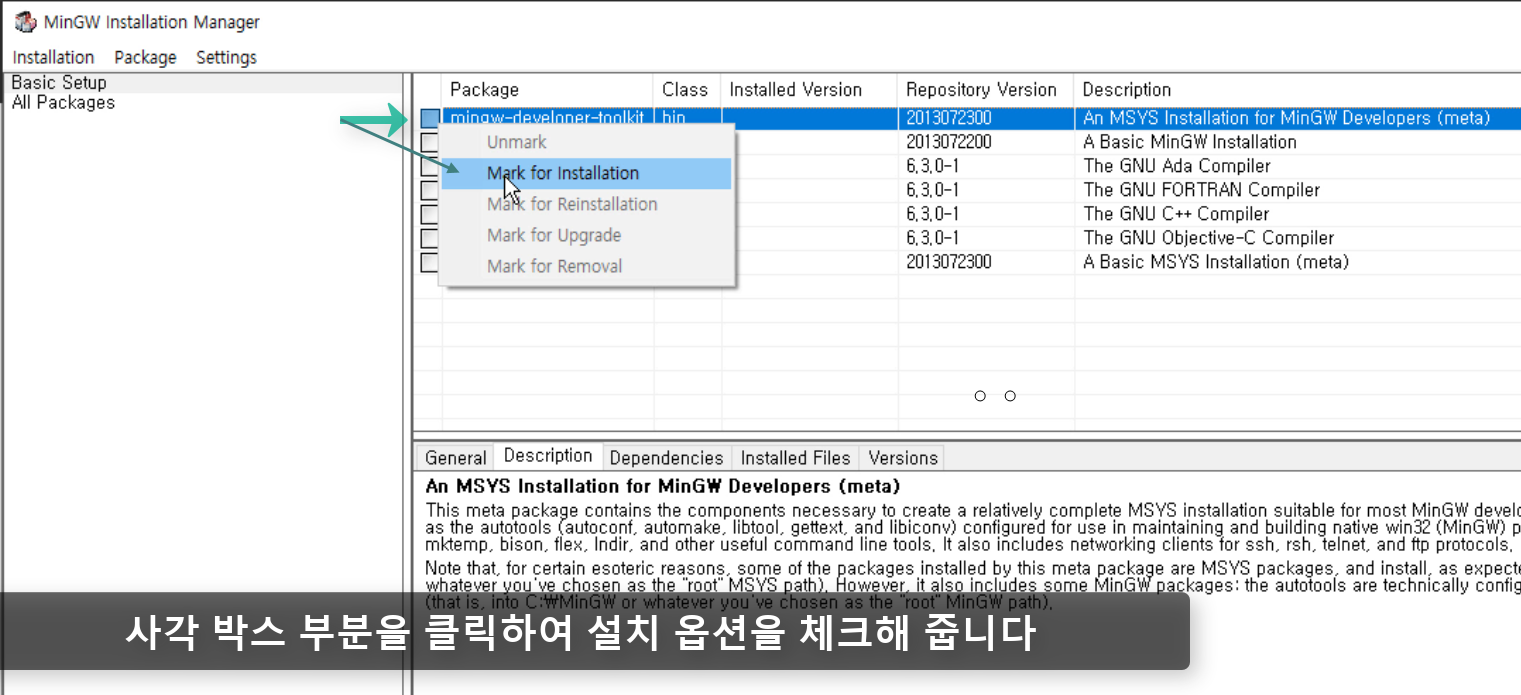1521x695 pixels.
Task: Click 'The GNU C++ Compiler' description
Action: coord(1176,214)
